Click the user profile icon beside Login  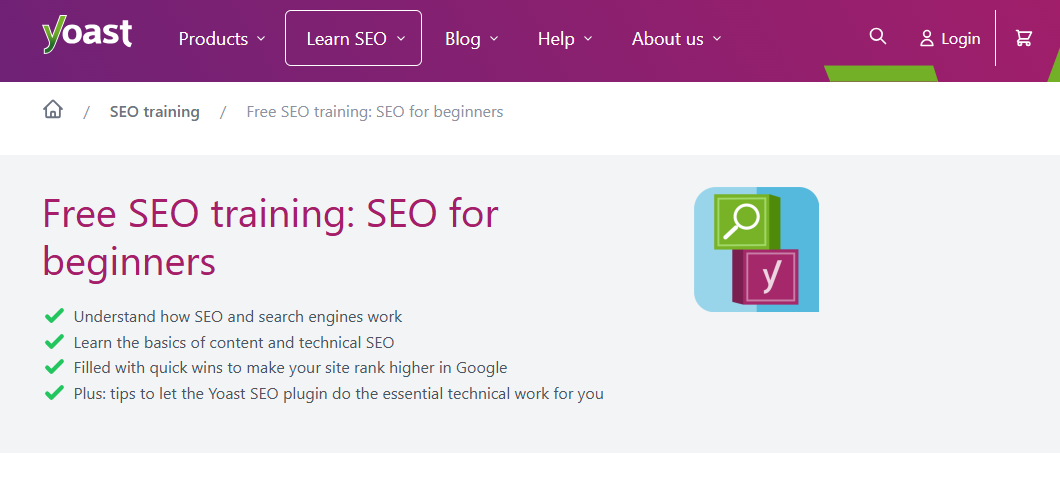927,38
